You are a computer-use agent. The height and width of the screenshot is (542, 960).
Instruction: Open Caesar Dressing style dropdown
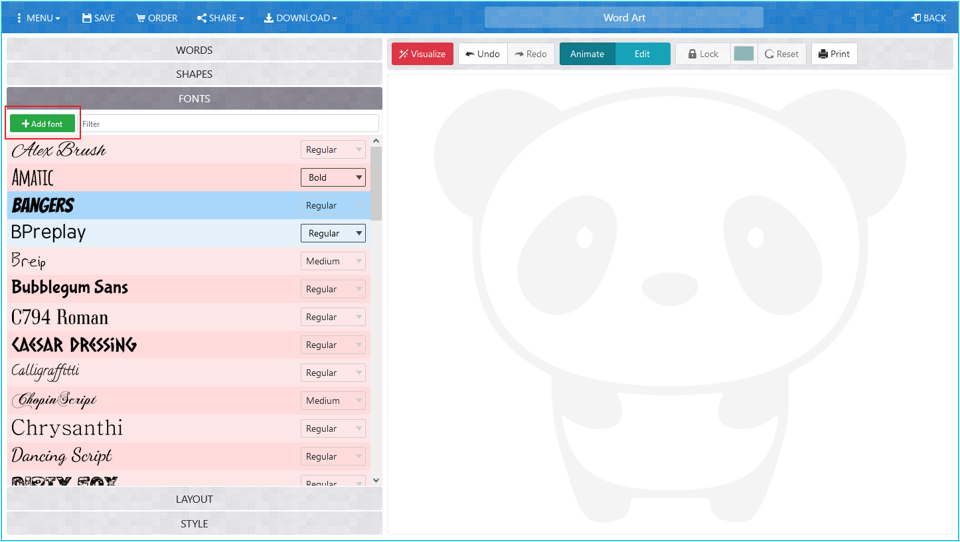tap(333, 345)
